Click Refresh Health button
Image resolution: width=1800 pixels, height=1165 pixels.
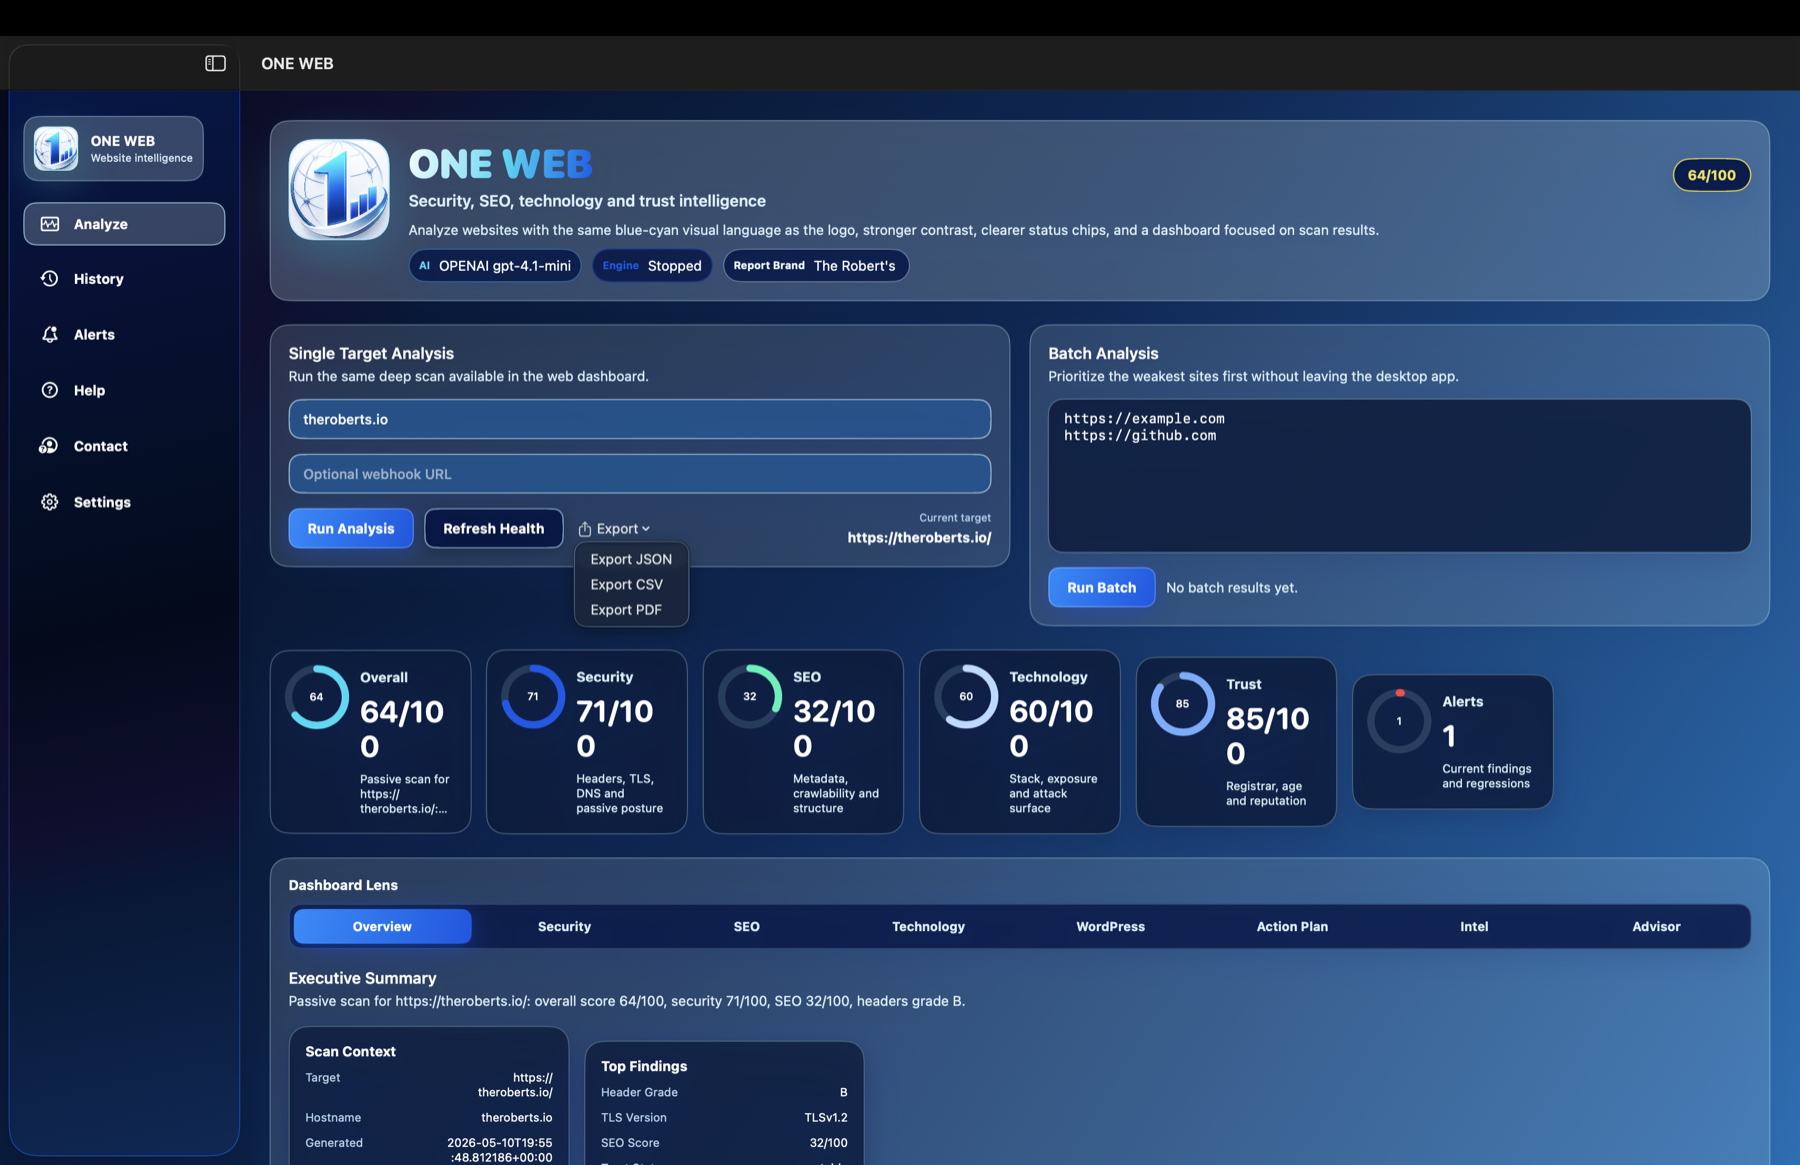tap(494, 528)
